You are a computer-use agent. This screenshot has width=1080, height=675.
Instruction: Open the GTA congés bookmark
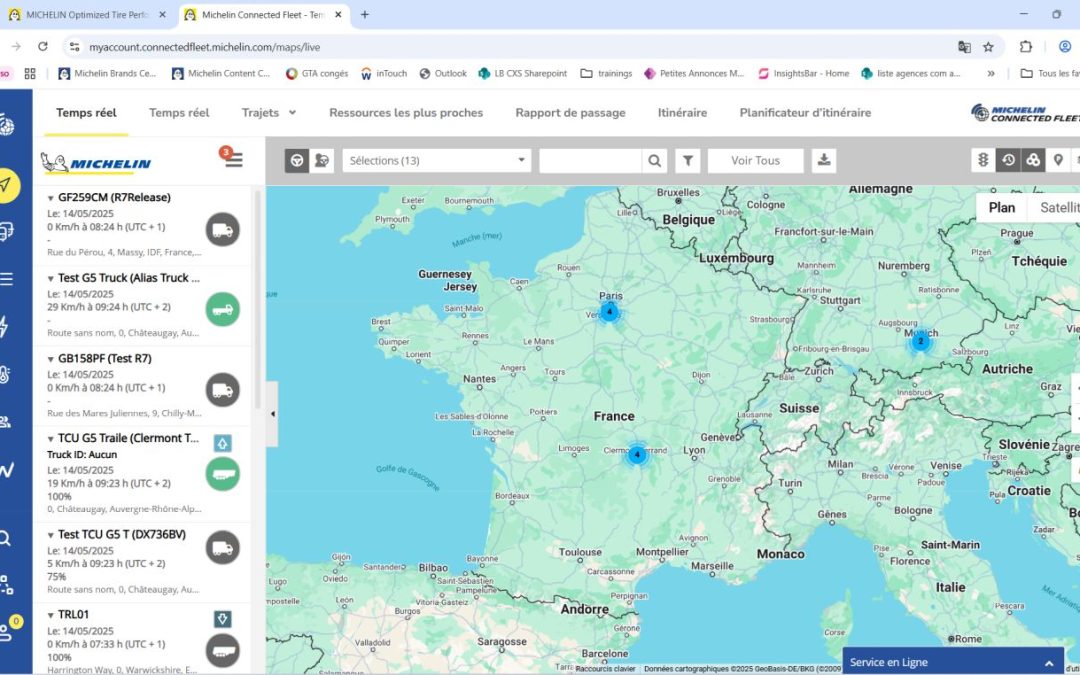317,73
